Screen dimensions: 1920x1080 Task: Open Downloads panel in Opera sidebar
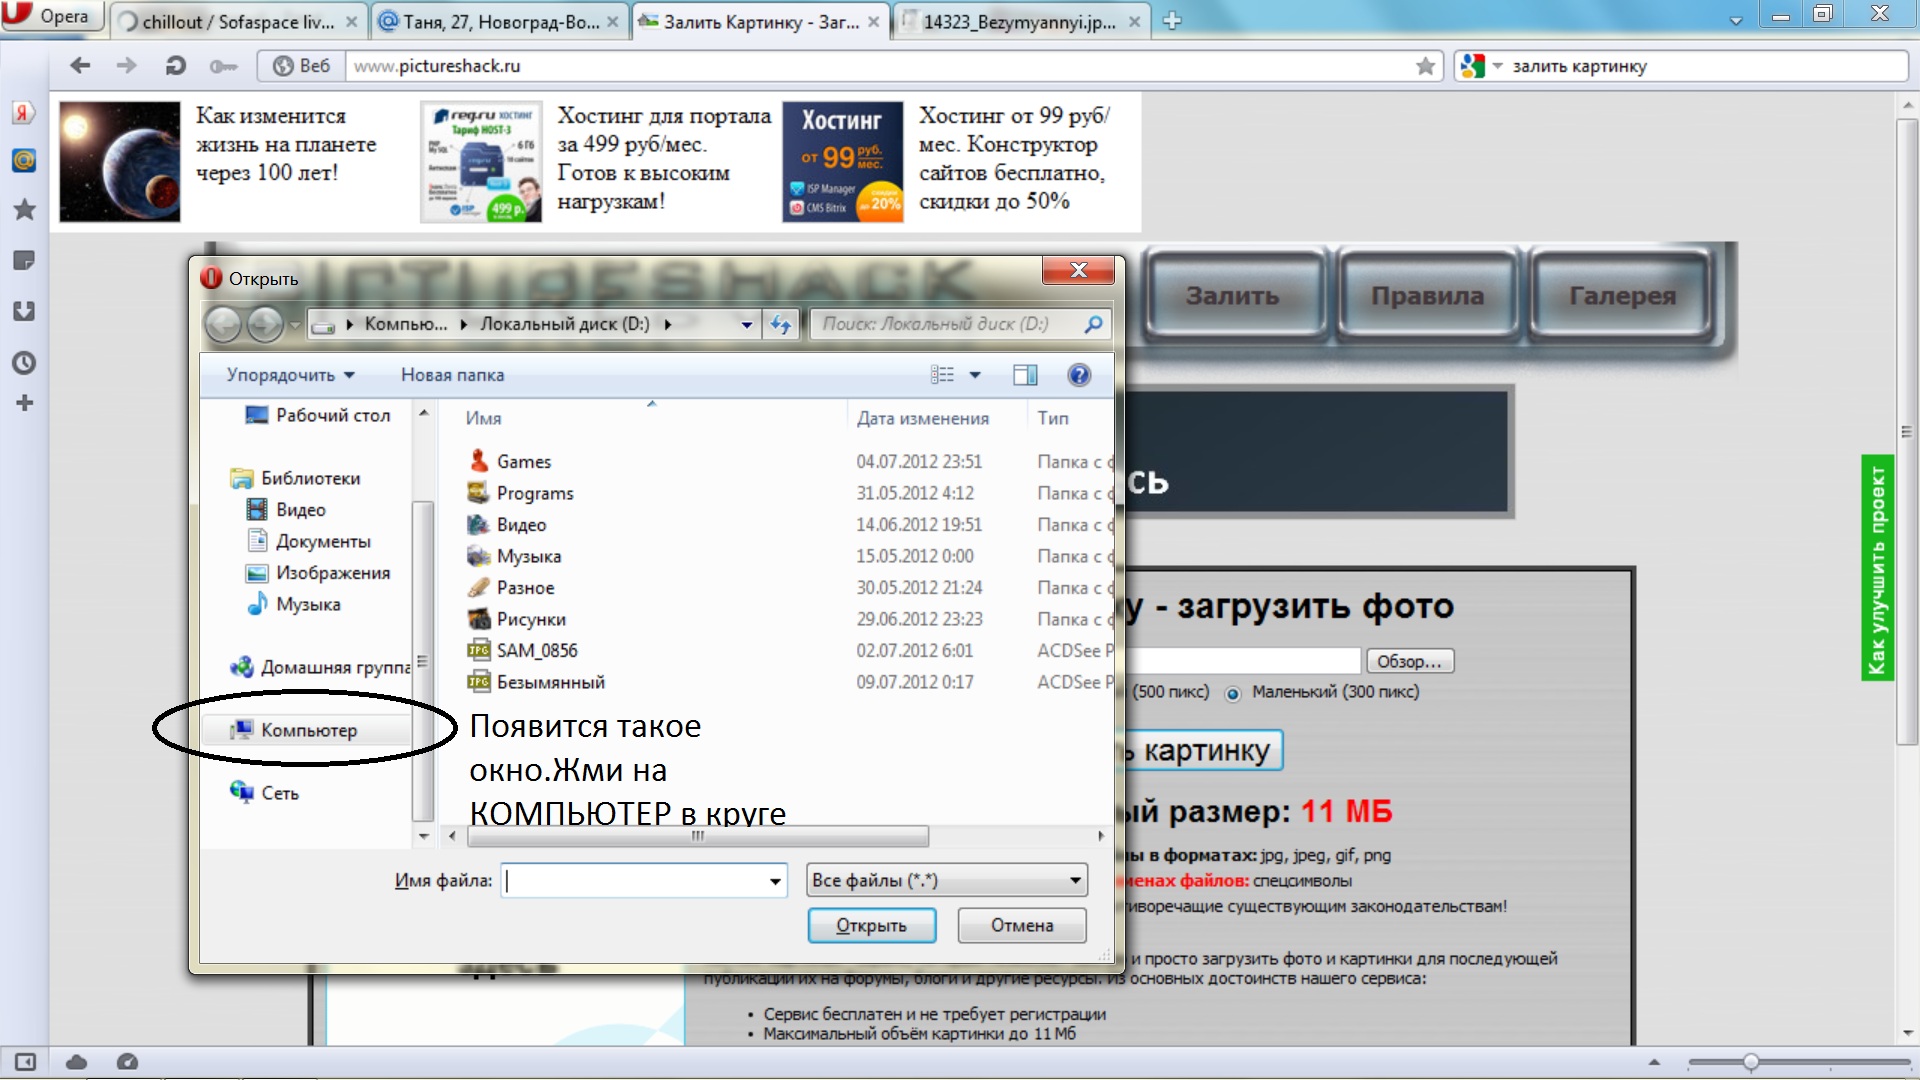[24, 311]
